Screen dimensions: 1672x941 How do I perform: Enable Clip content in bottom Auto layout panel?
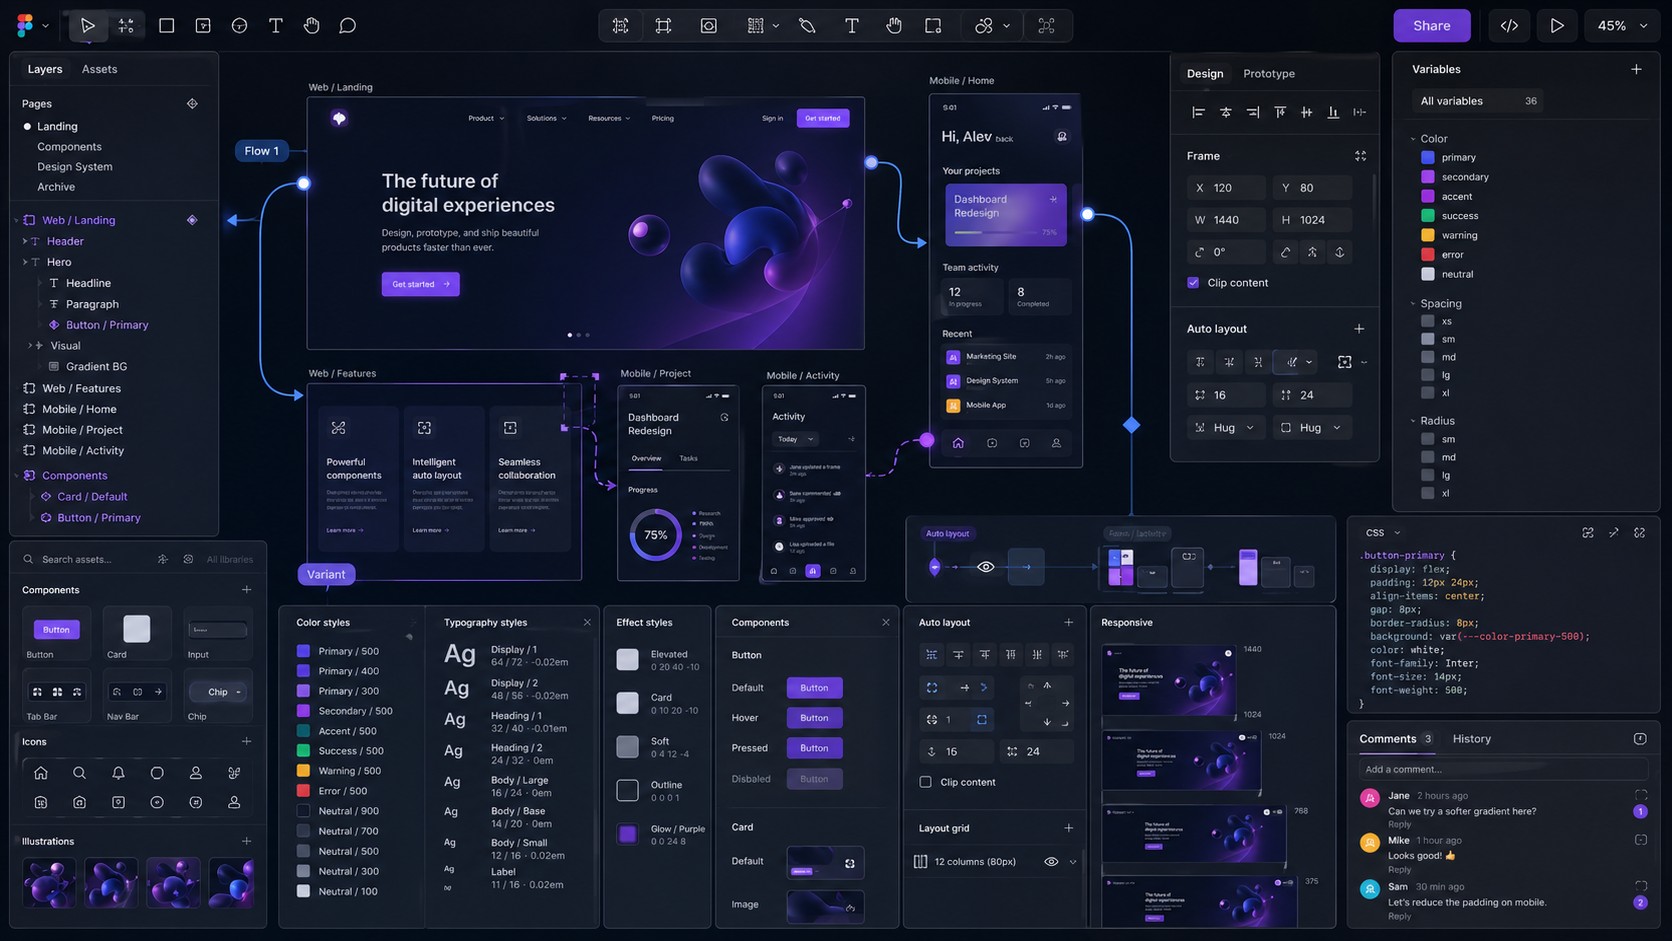(925, 782)
